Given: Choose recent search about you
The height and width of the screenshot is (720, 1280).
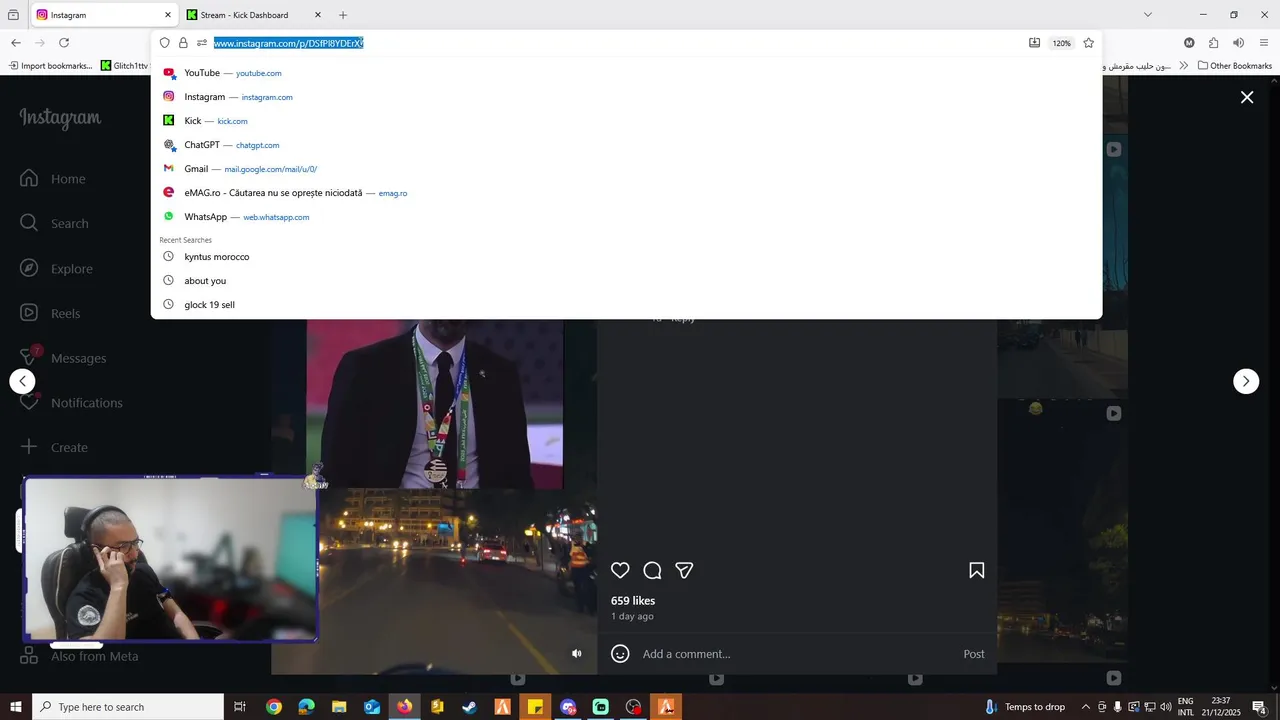Looking at the screenshot, I should [x=626, y=281].
